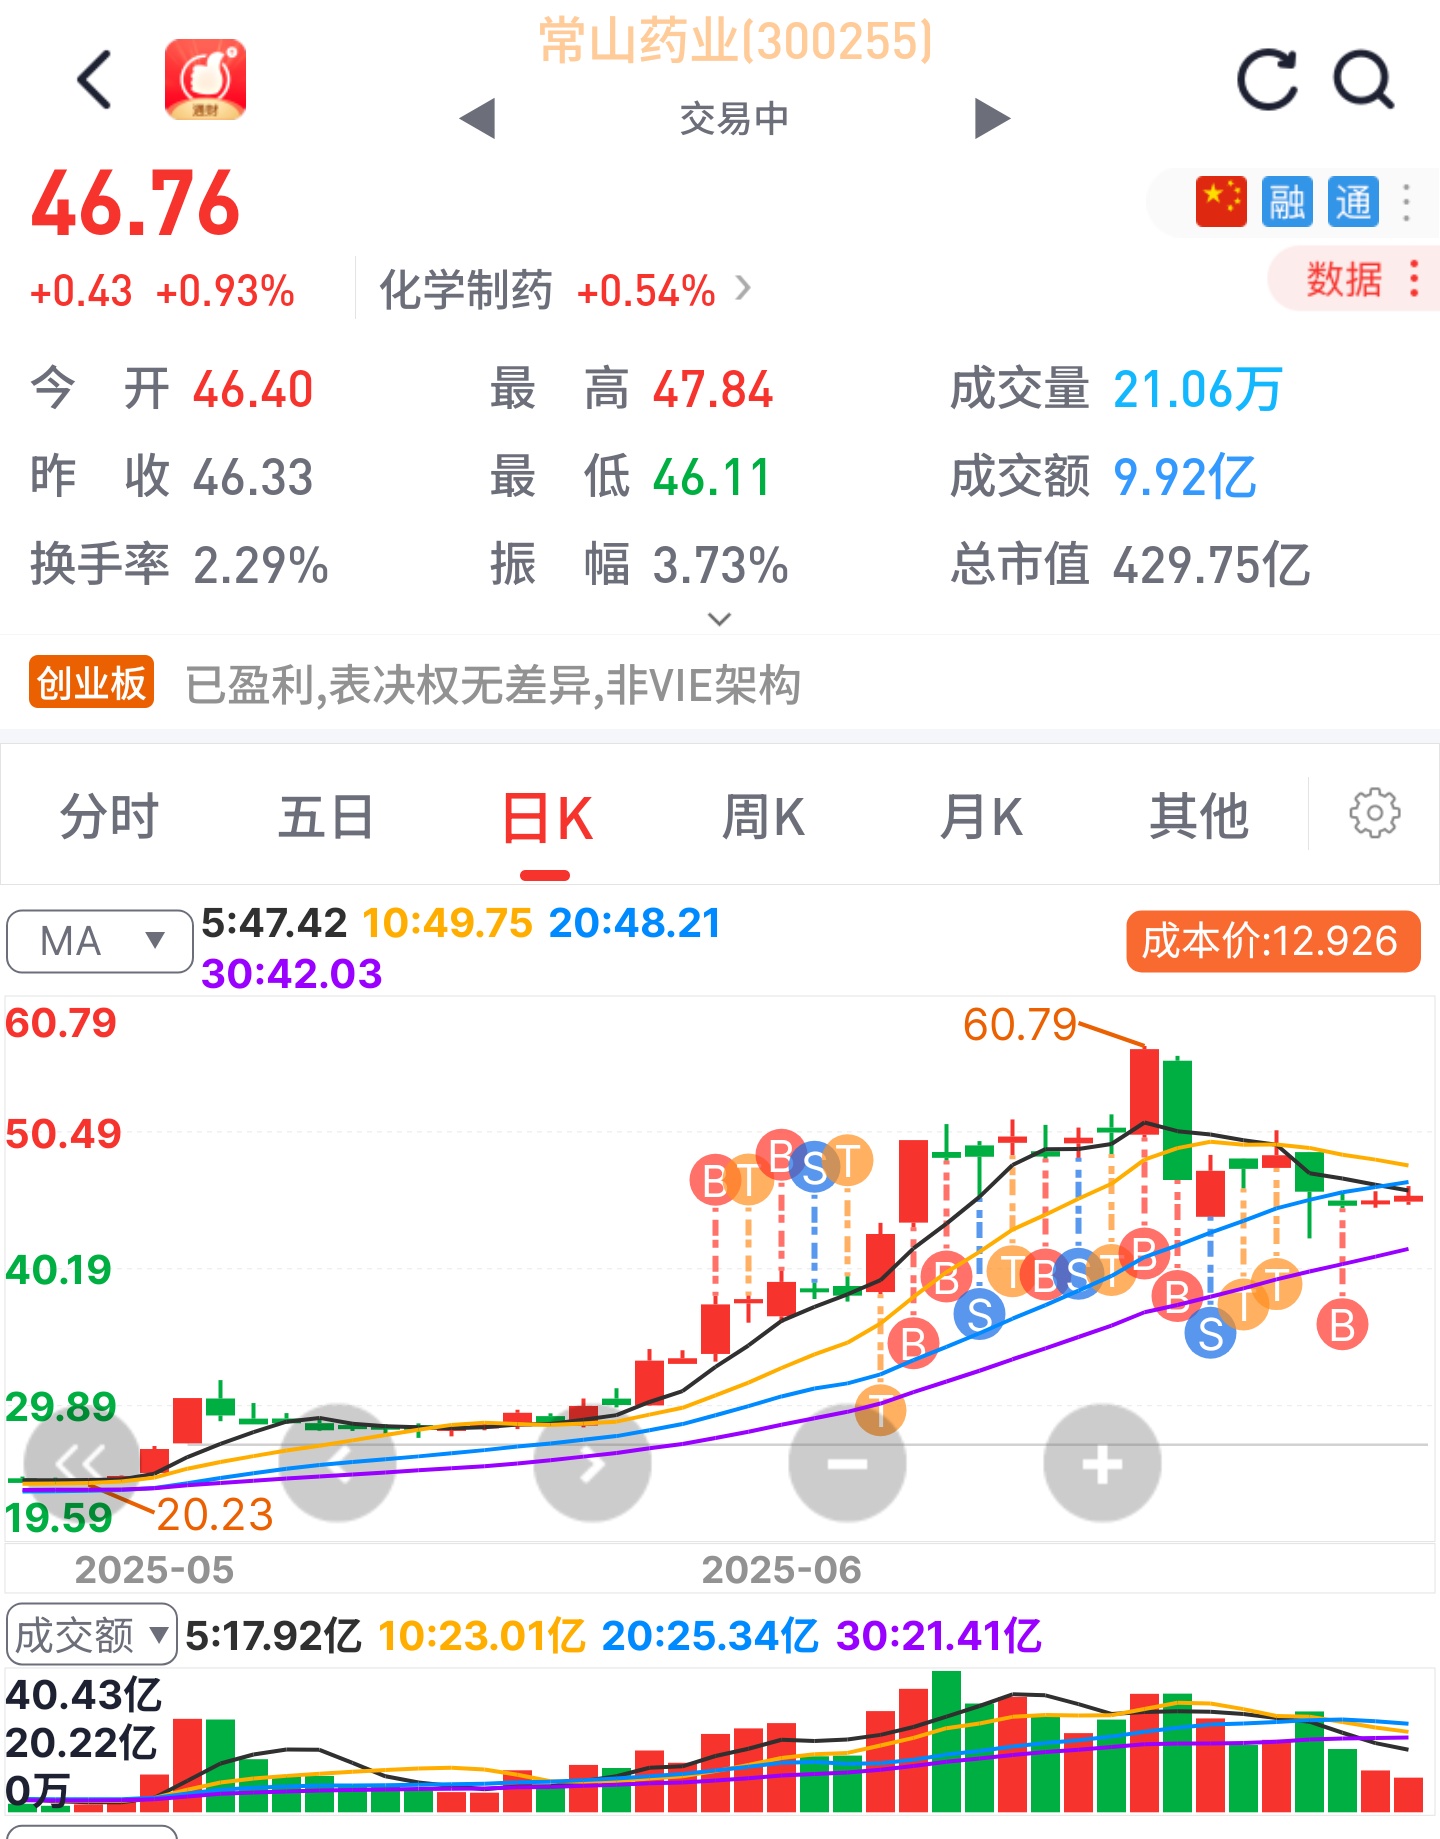Image resolution: width=1440 pixels, height=1839 pixels.
Task: Switch to 五日 chart tab
Action: click(326, 817)
